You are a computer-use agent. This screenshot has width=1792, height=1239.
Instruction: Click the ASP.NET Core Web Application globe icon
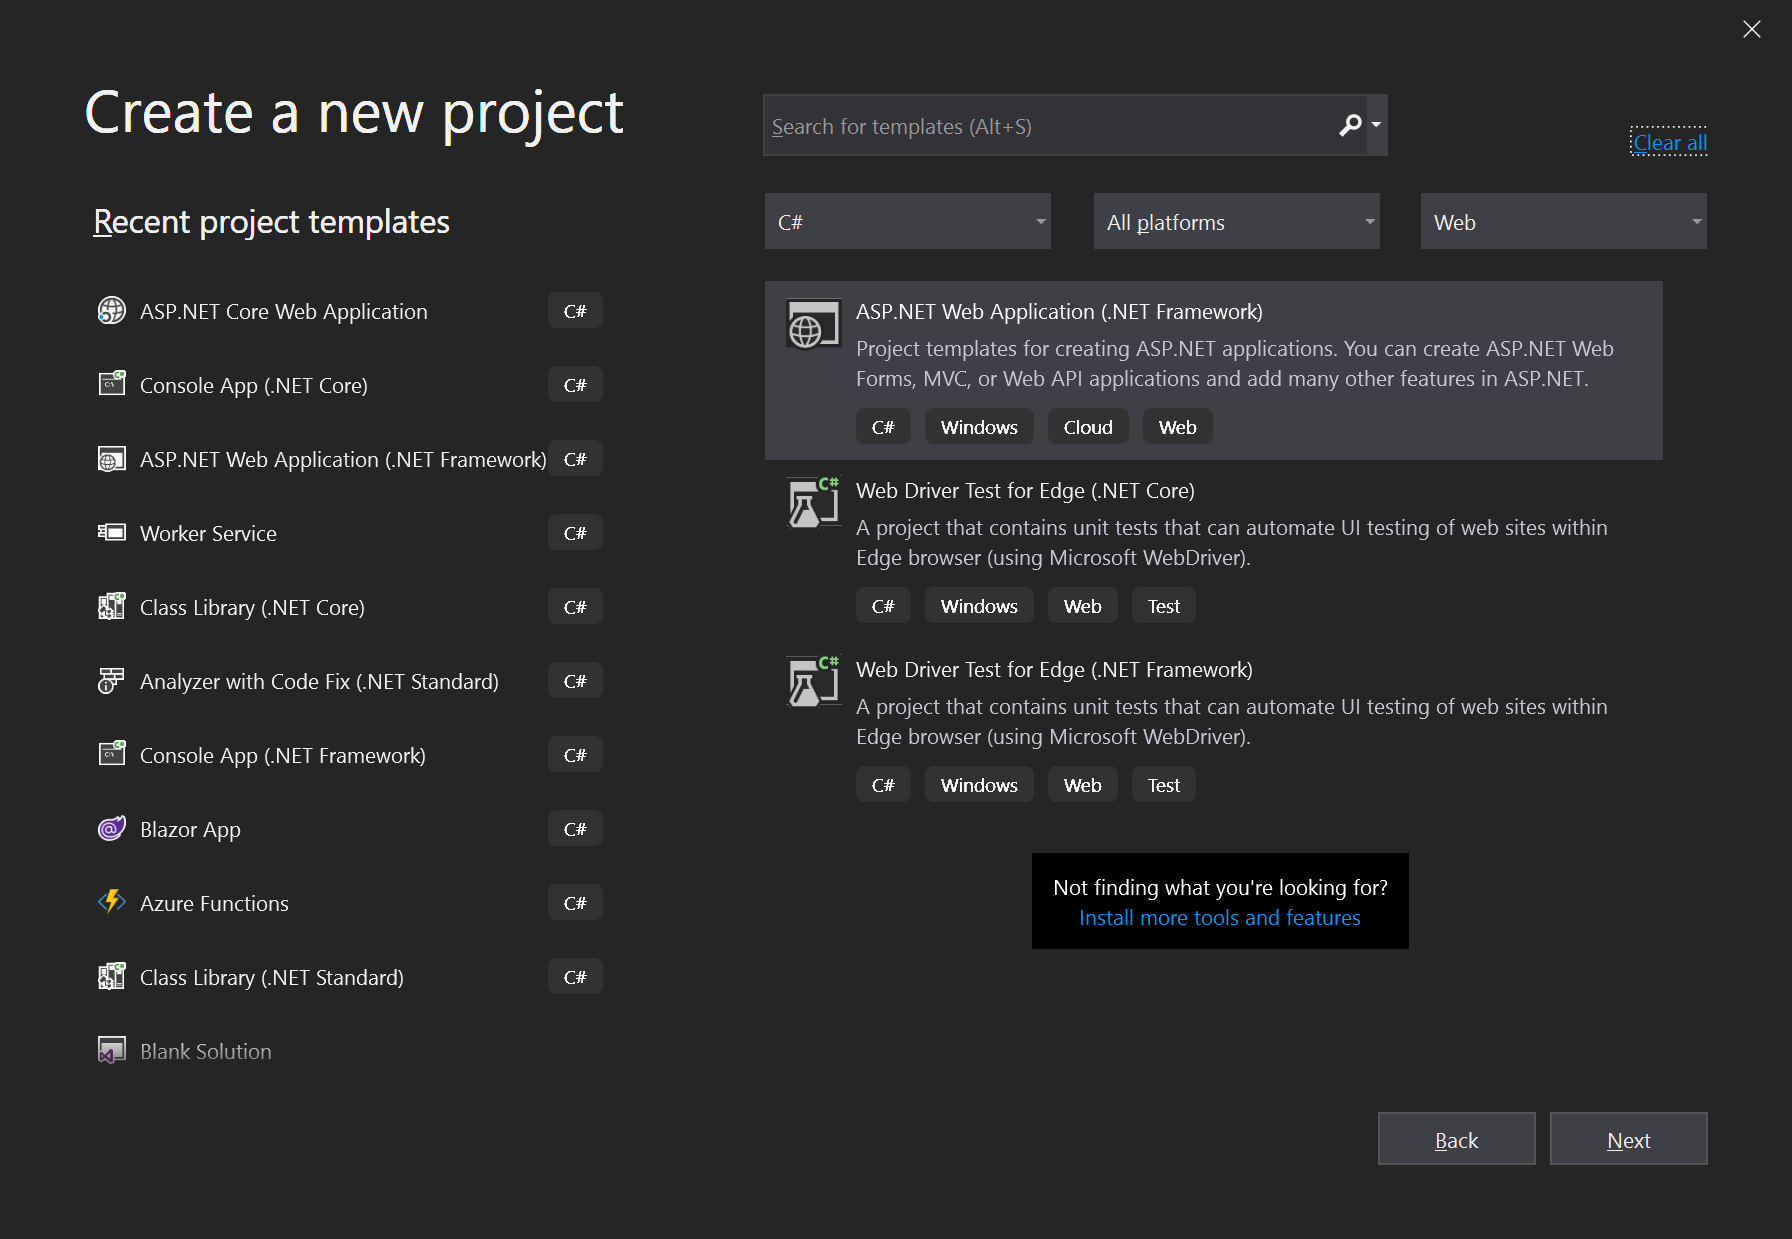[x=111, y=311]
